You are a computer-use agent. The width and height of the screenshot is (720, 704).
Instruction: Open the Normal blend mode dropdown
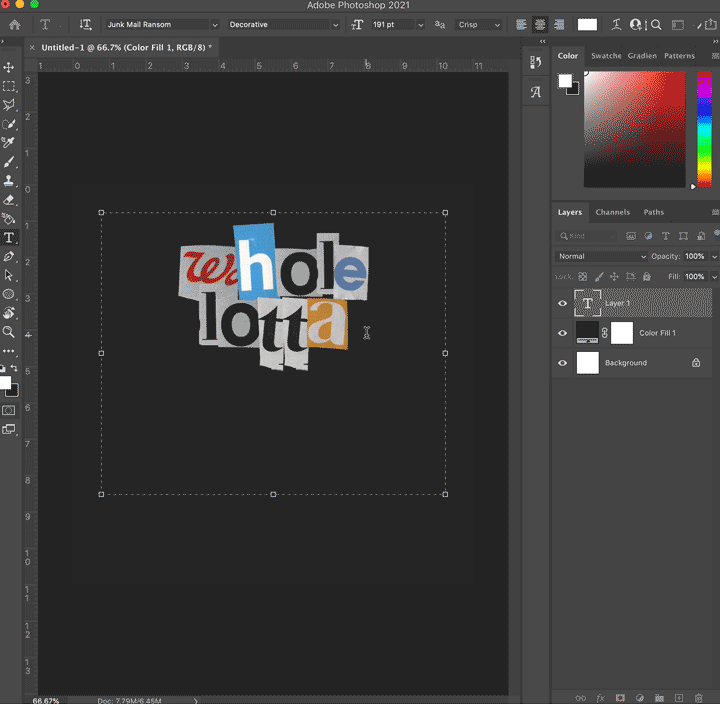tap(601, 256)
